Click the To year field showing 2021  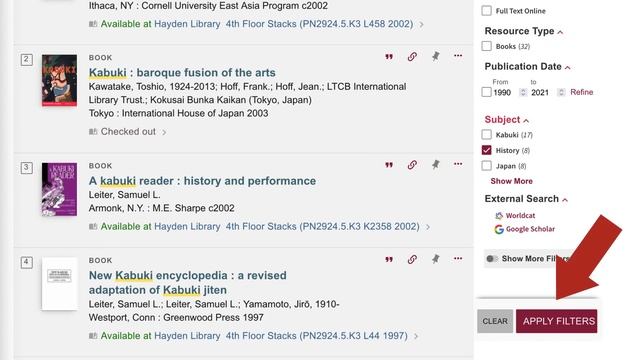click(540, 92)
